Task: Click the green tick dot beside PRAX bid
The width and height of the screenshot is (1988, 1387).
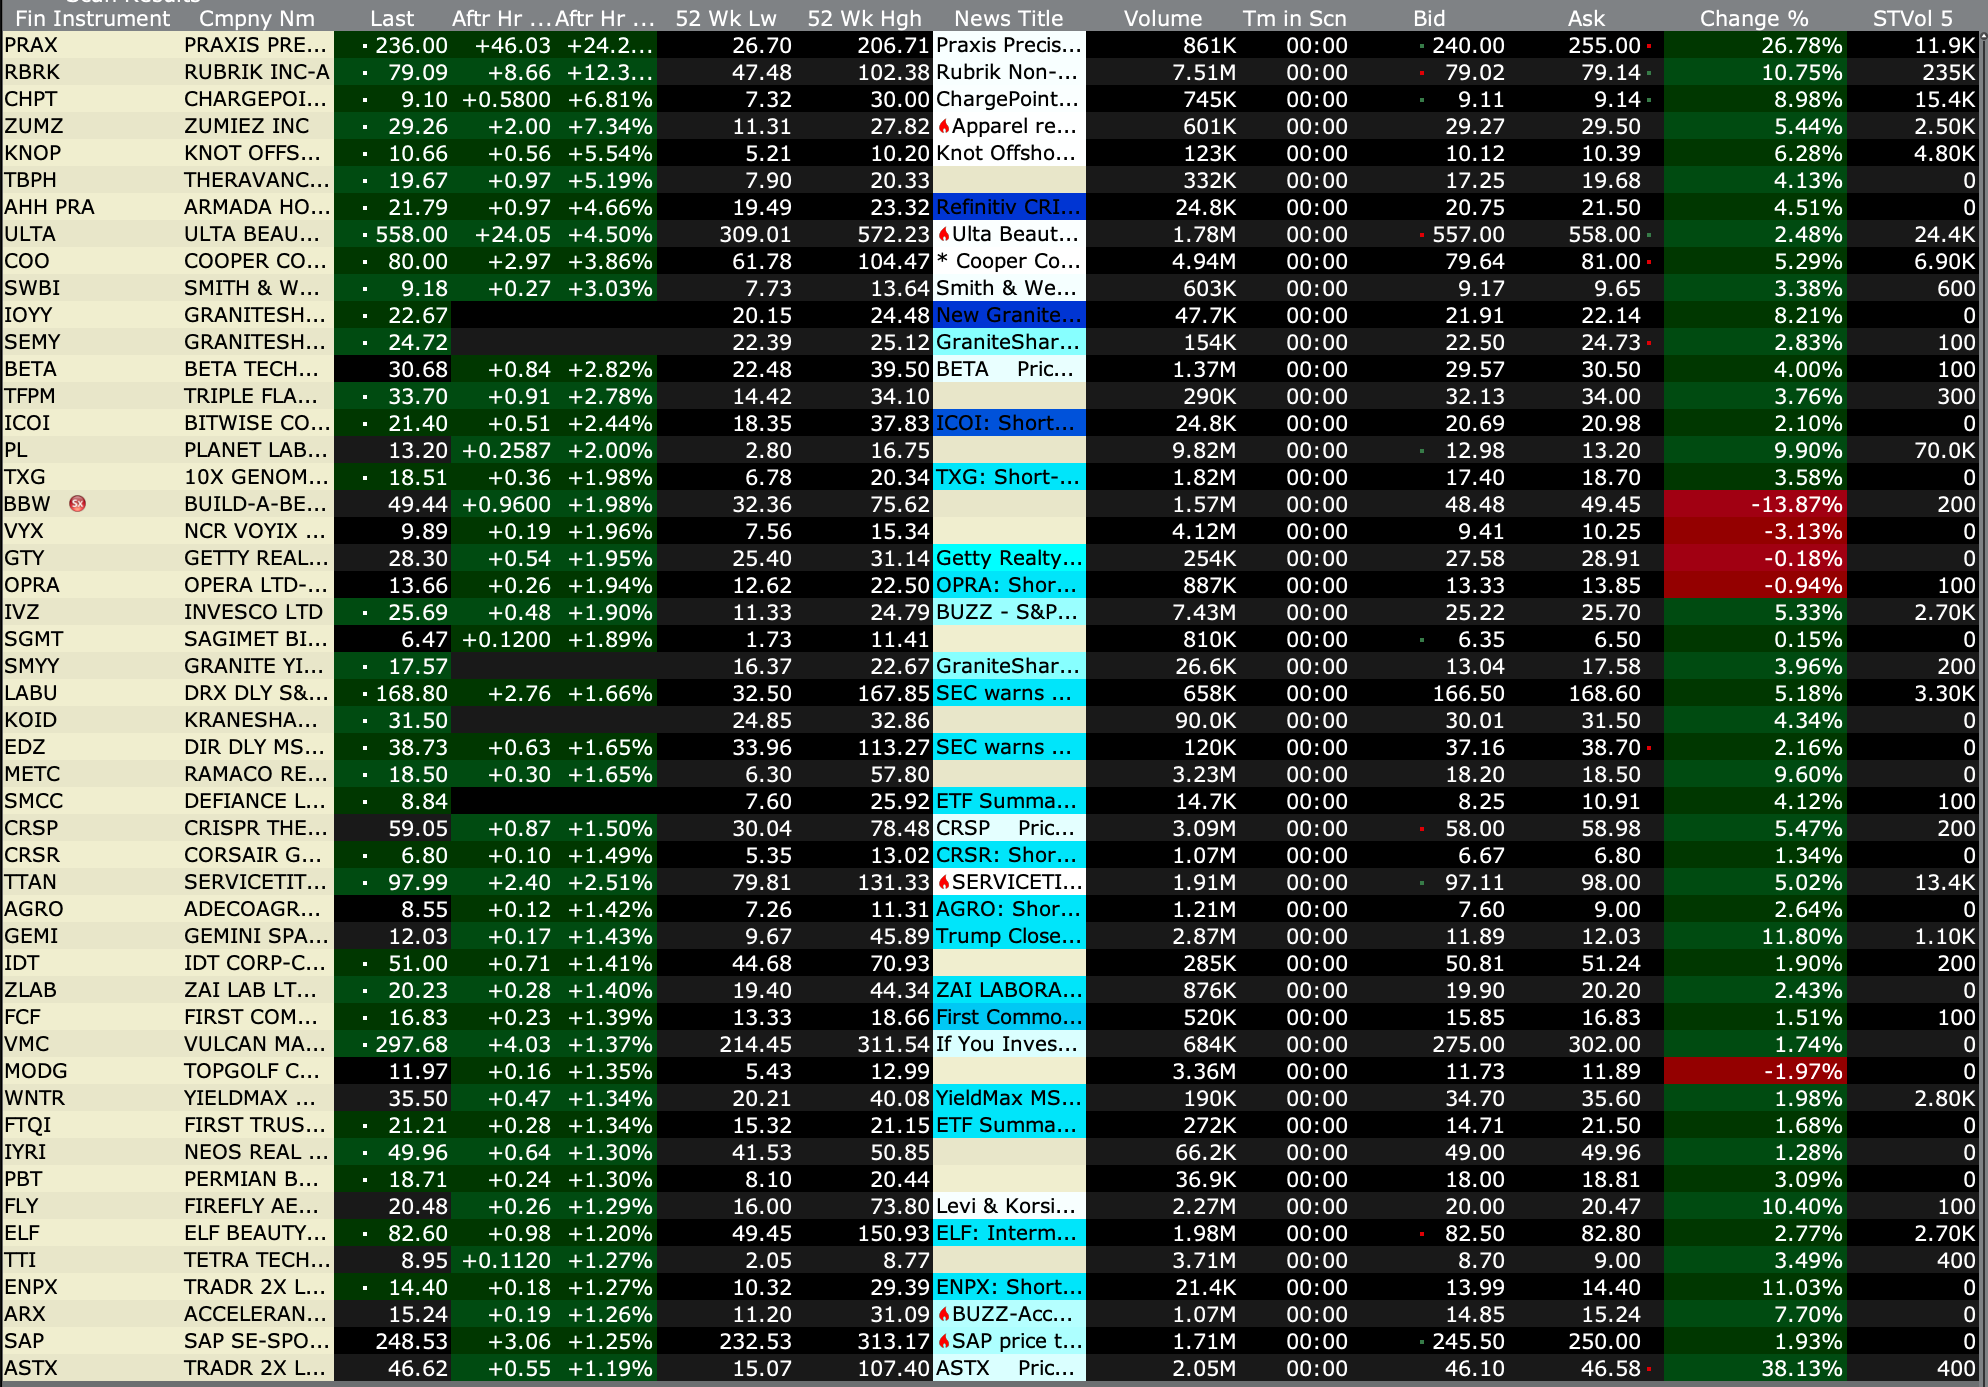Action: [1422, 46]
